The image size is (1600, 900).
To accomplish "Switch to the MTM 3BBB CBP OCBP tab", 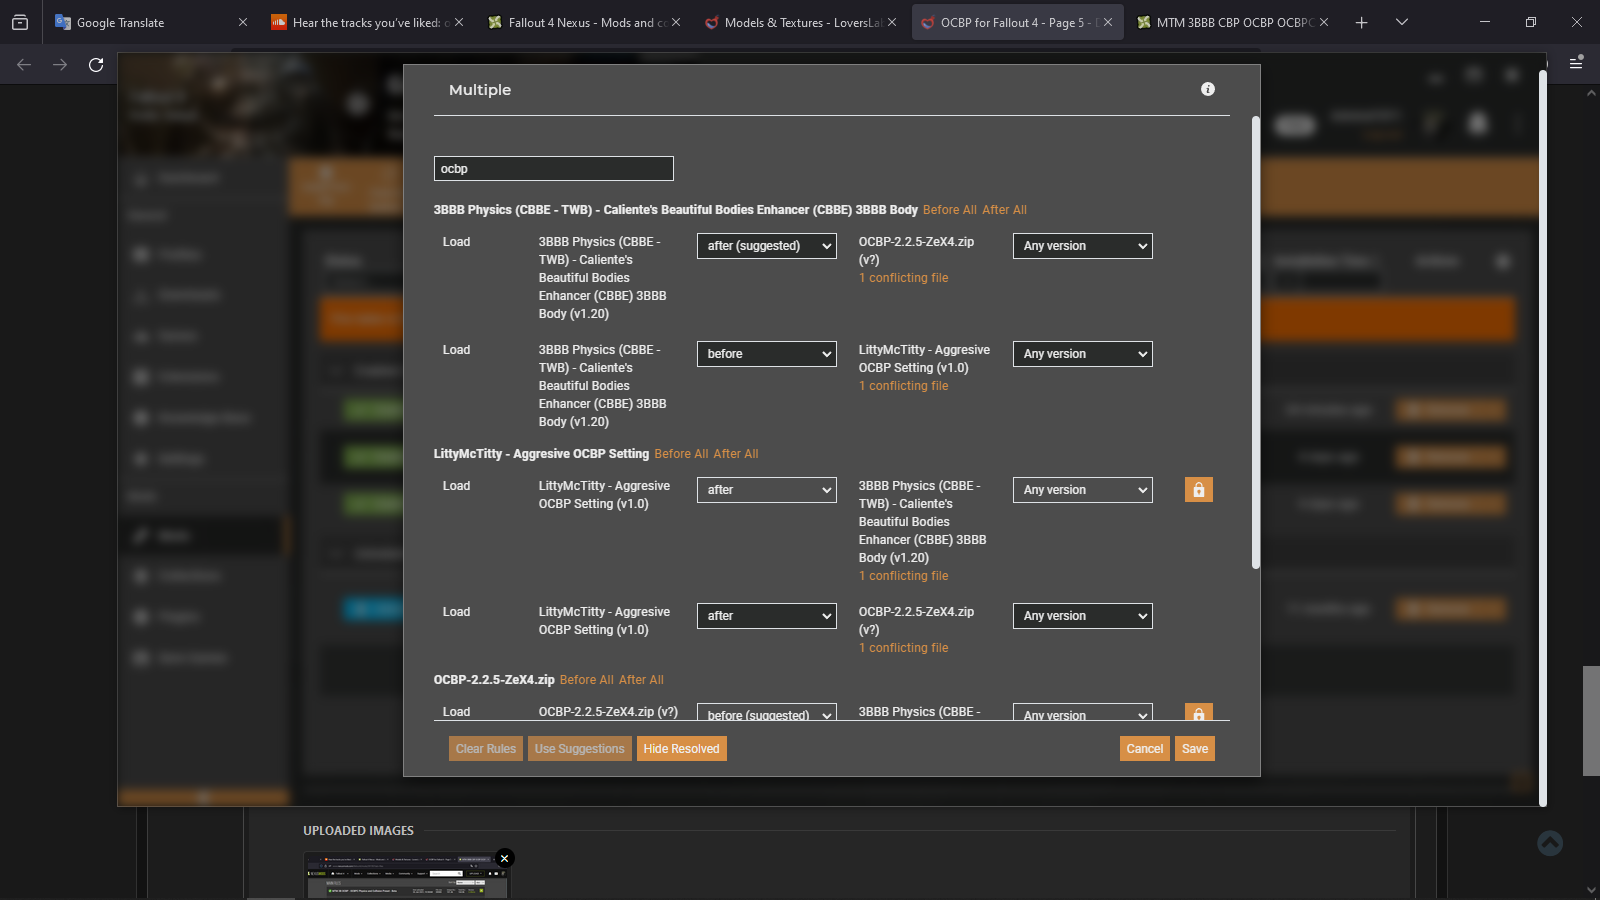I will pos(1233,22).
